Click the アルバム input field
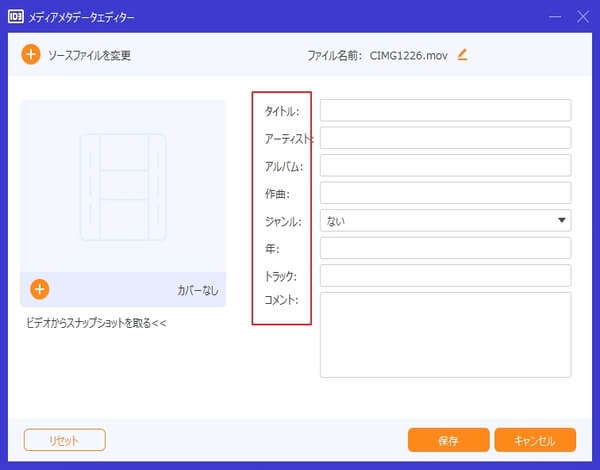 click(445, 165)
